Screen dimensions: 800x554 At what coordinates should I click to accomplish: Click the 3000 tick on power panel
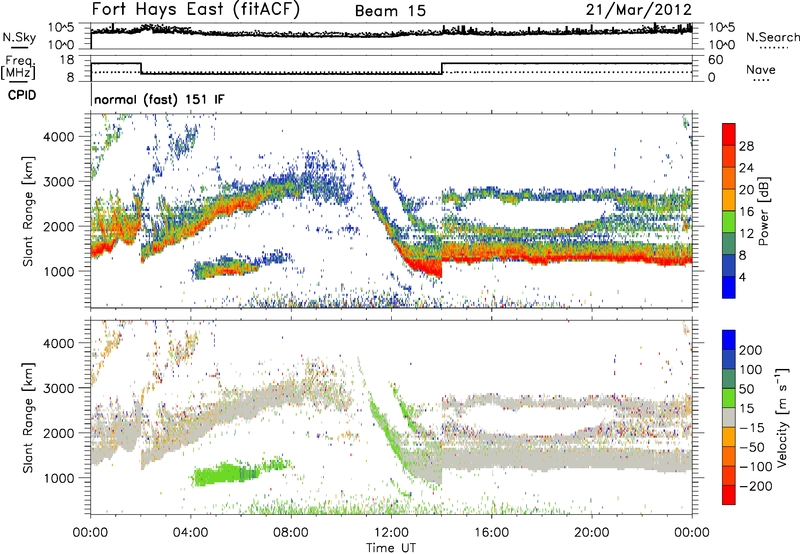pos(58,182)
